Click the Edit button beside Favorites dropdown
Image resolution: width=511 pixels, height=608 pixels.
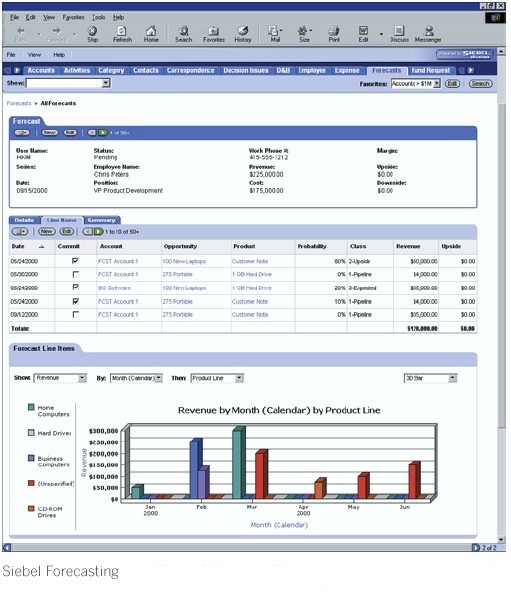pos(452,83)
